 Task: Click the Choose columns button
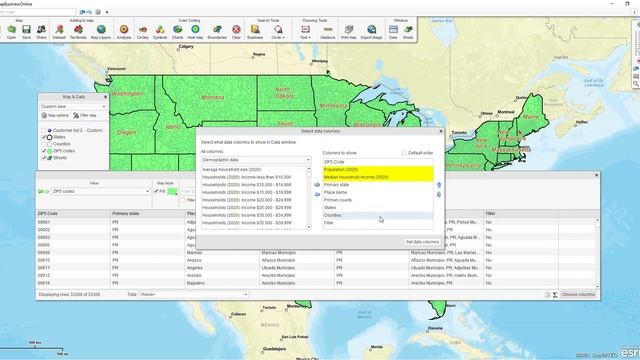[578, 295]
